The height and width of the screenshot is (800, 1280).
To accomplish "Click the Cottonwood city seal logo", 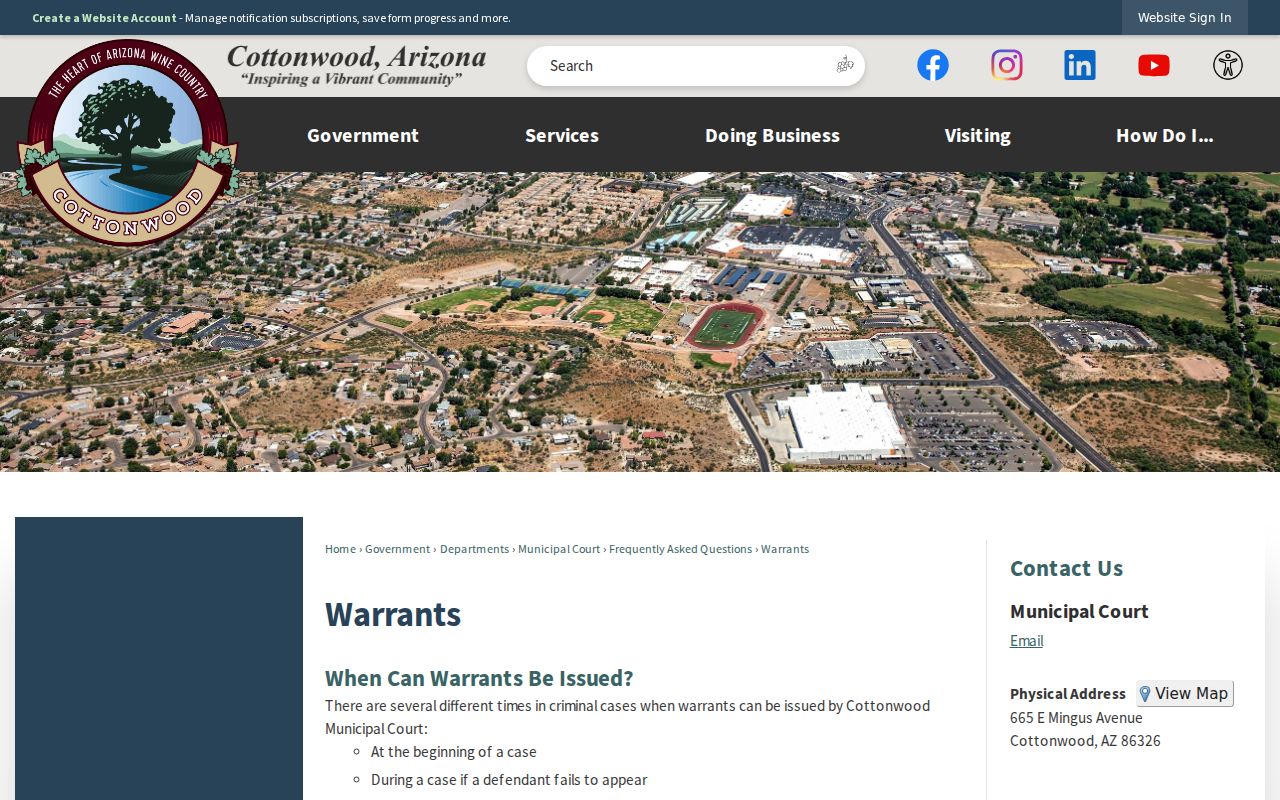I will (126, 141).
